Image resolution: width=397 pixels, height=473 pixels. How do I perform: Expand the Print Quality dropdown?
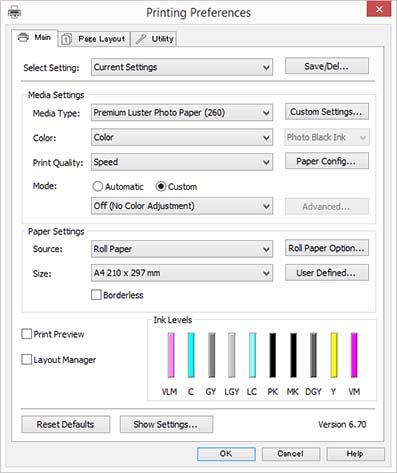point(182,162)
